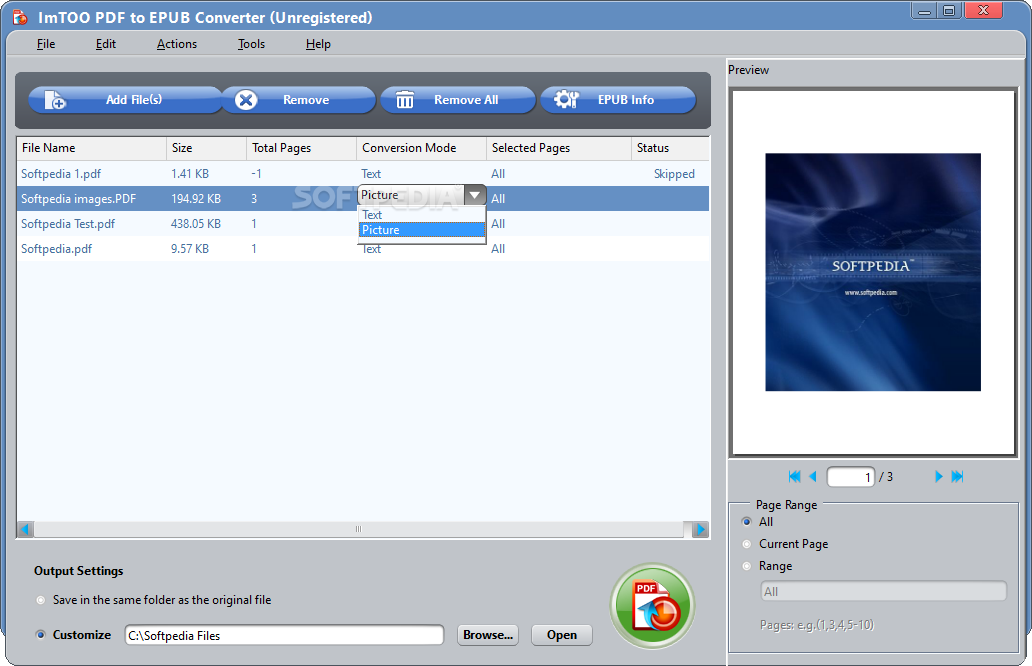The height and width of the screenshot is (666, 1032).
Task: Select the Customize output radio button
Action: tap(41, 635)
